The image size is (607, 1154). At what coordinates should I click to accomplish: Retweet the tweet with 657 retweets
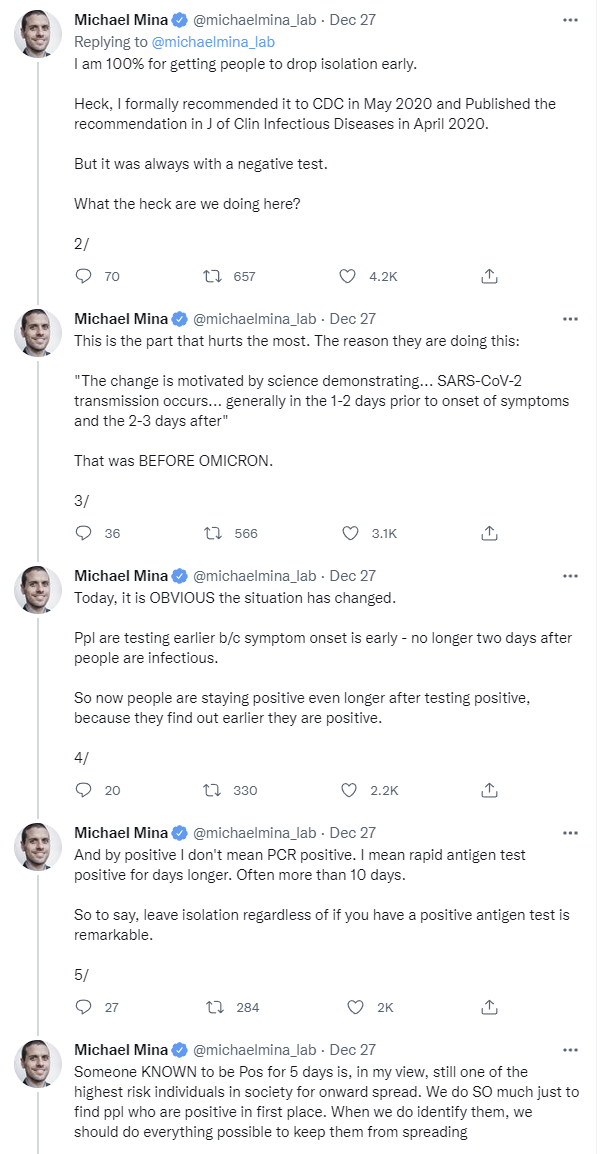point(212,276)
